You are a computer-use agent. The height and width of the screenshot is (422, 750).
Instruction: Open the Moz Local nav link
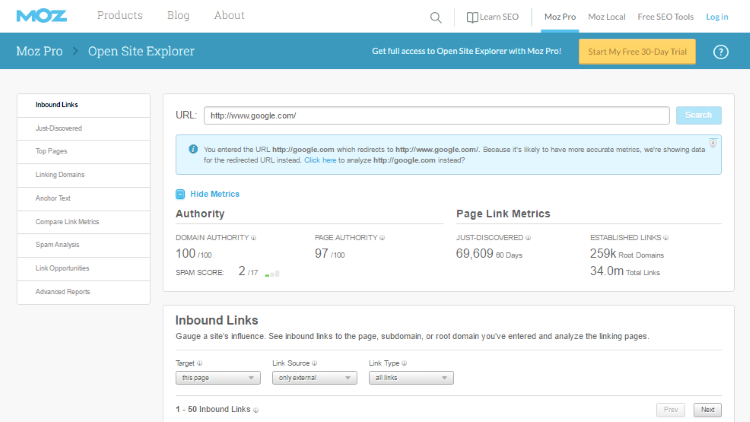[x=607, y=17]
